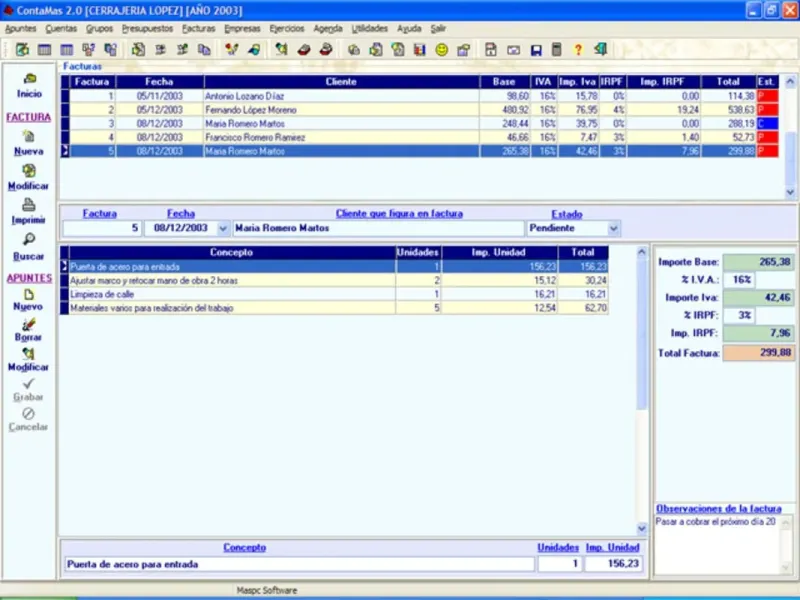
Task: Click the blue floppy disk toolbar icon
Action: (x=536, y=49)
